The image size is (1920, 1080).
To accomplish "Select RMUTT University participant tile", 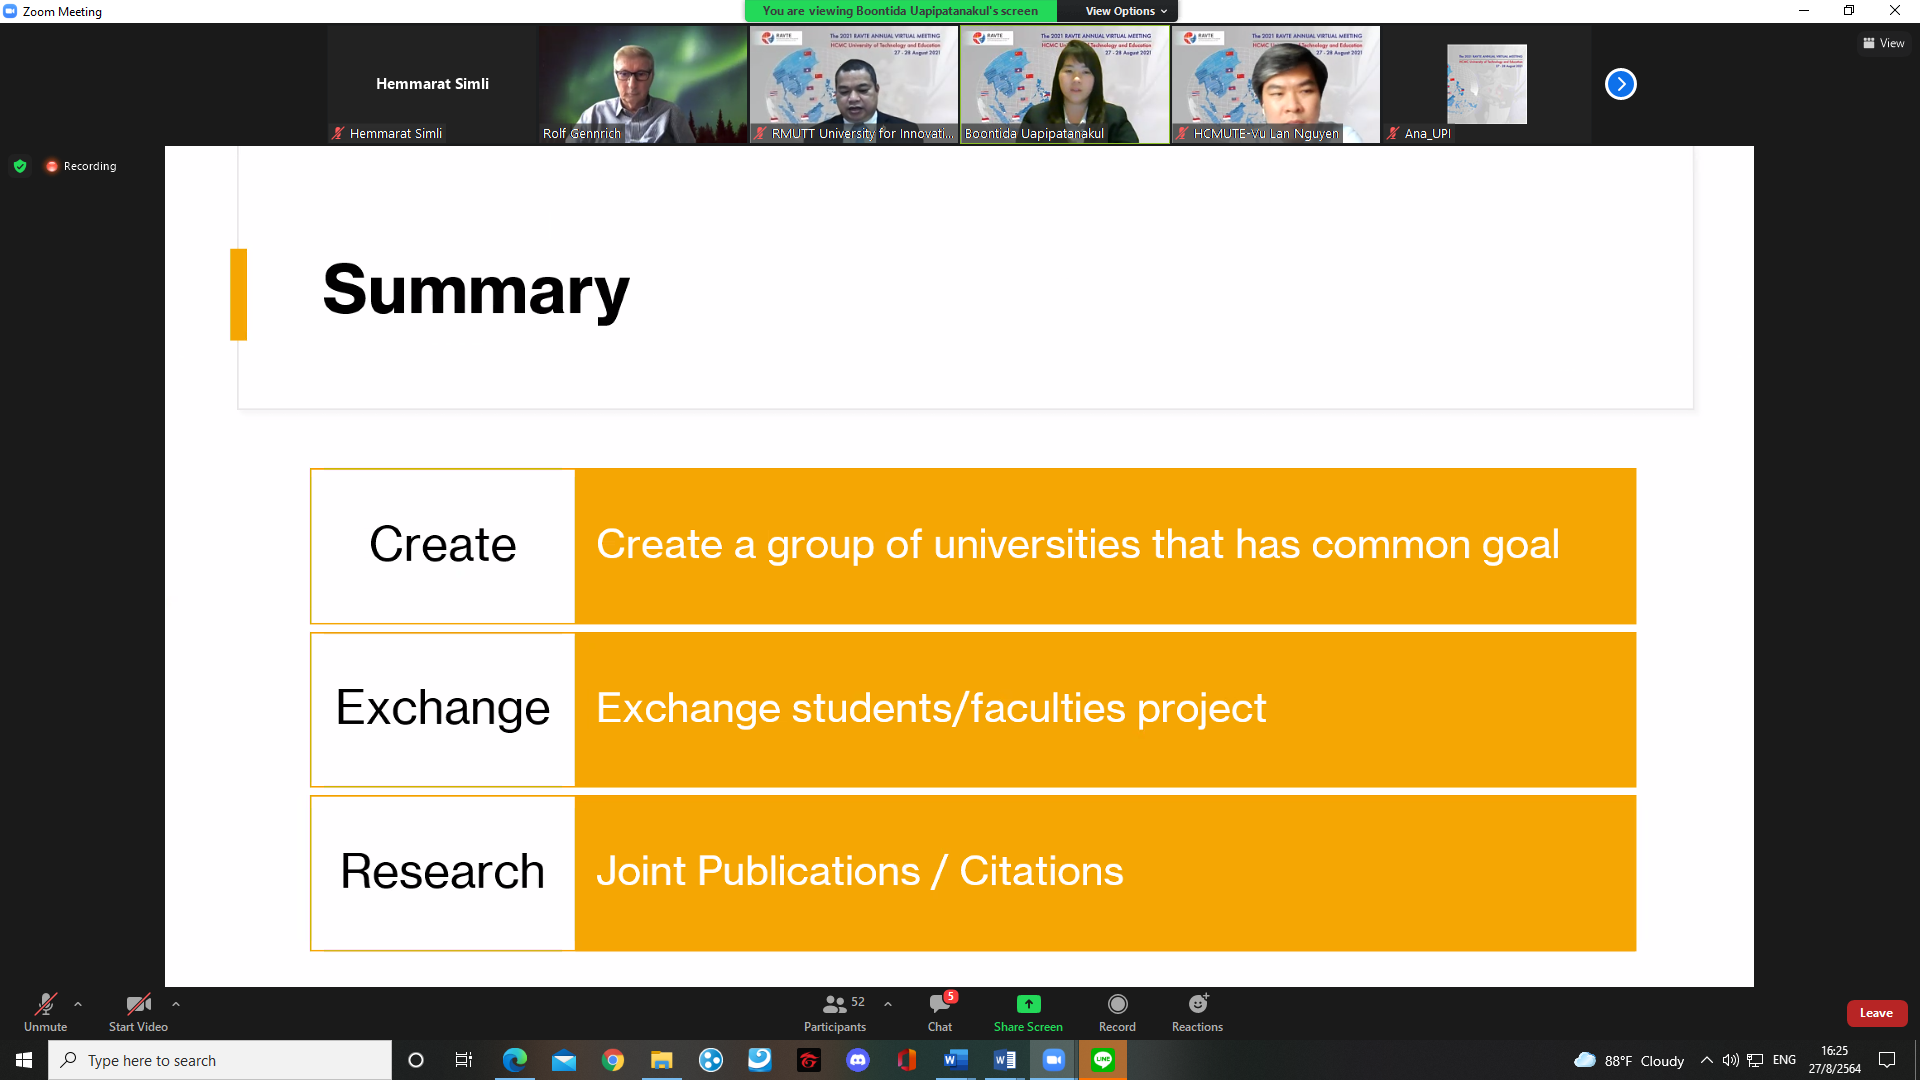I will coord(854,84).
